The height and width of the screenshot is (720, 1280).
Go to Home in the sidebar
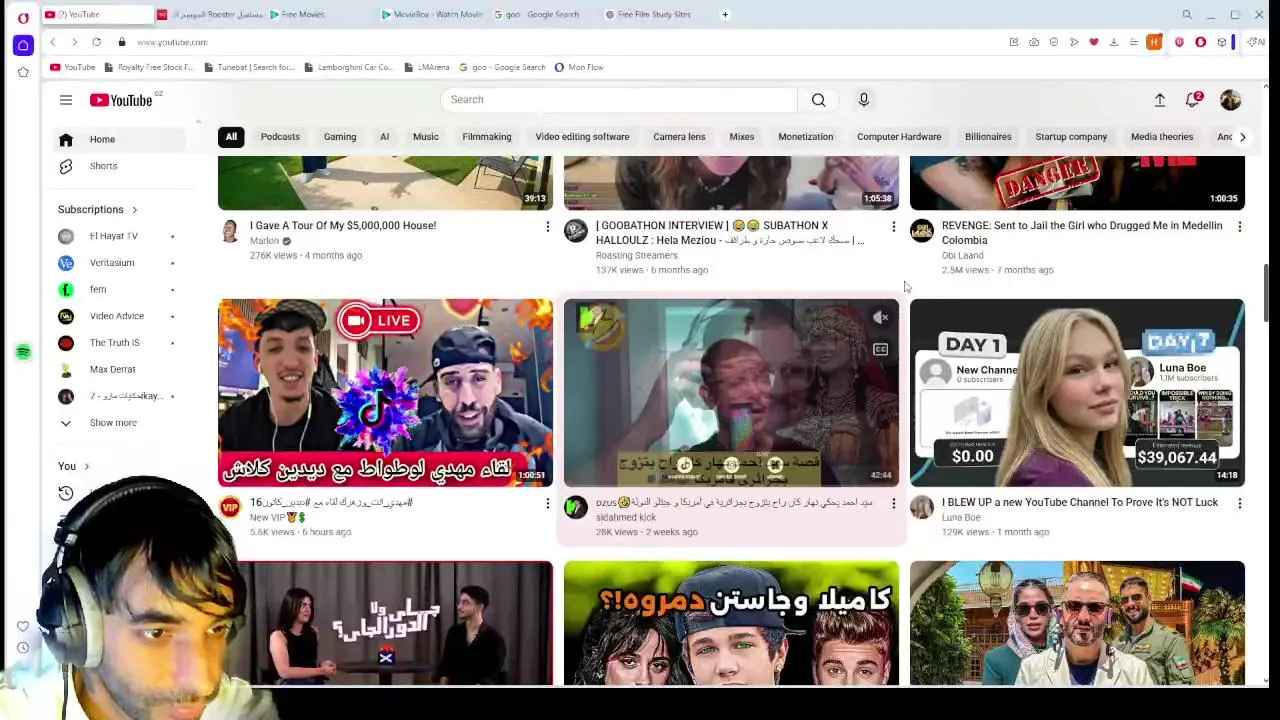coord(120,139)
